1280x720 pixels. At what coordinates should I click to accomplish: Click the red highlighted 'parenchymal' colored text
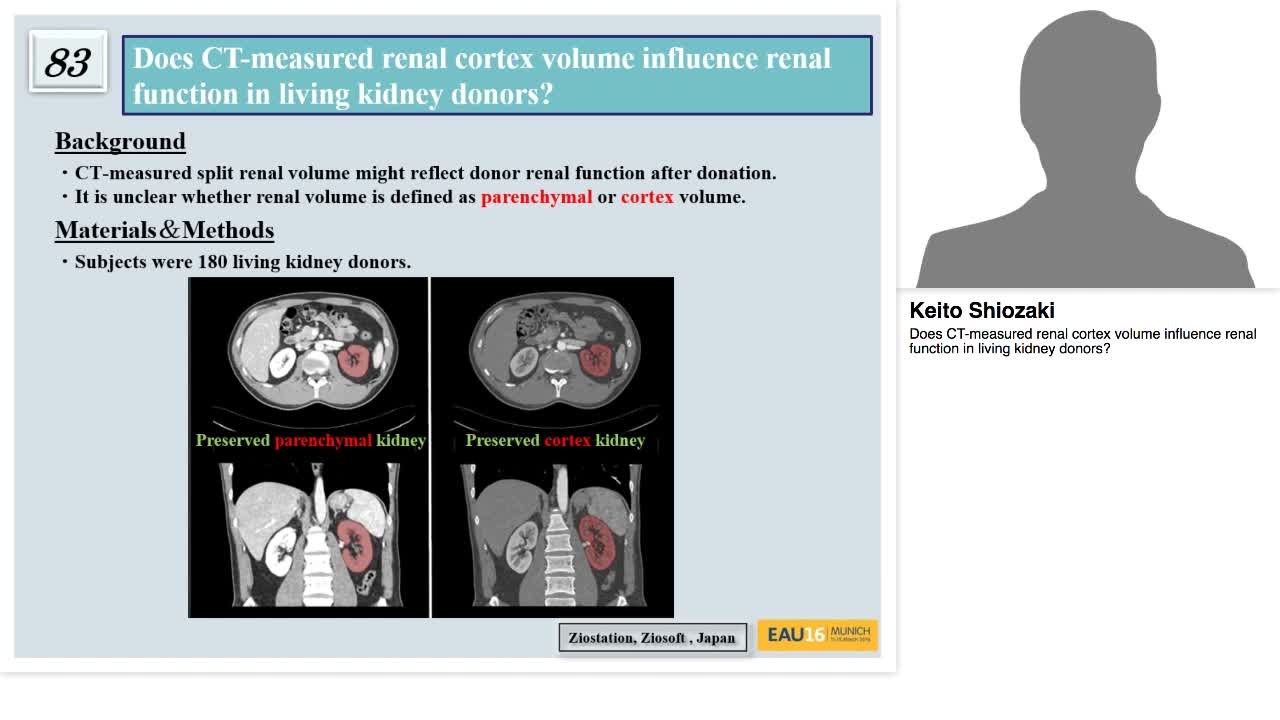pos(537,197)
